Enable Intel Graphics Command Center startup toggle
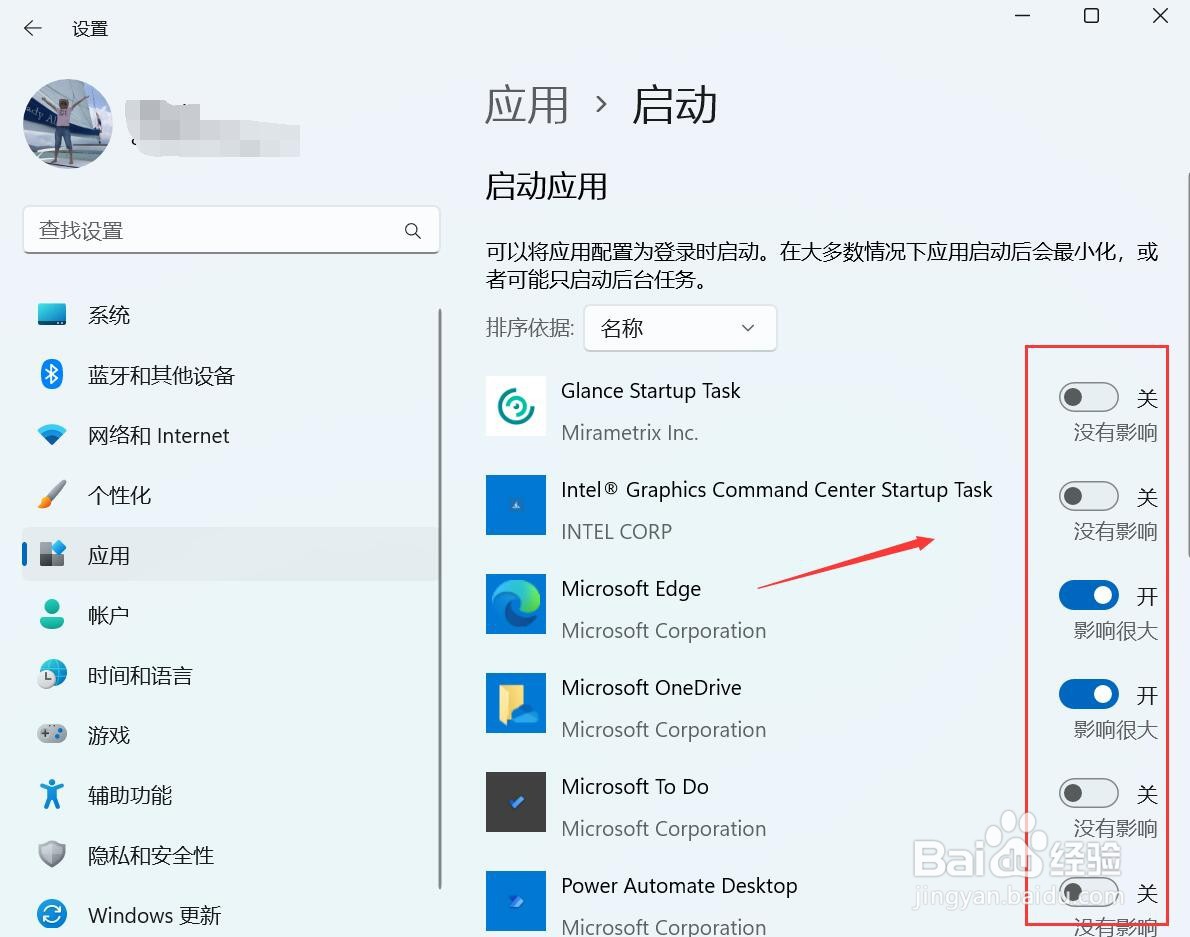This screenshot has height=937, width=1190. [x=1088, y=496]
